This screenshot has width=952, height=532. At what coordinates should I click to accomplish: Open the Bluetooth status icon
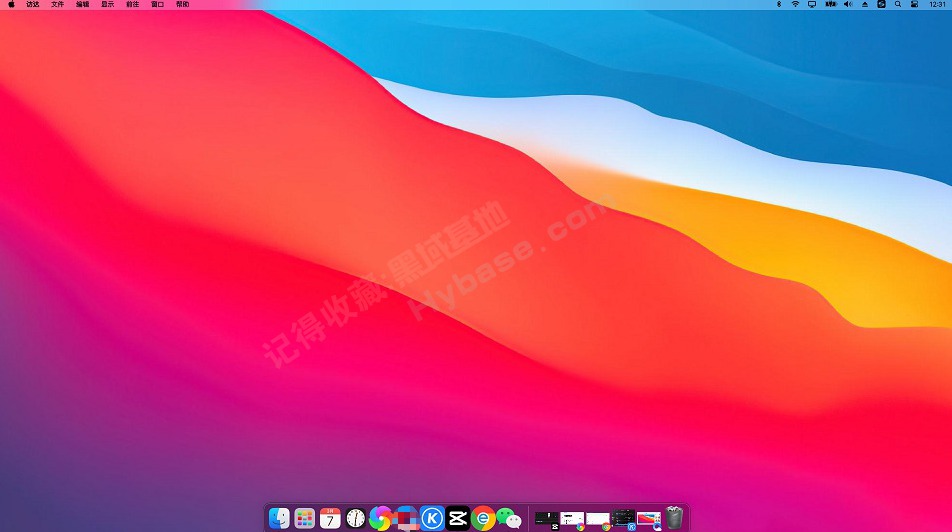click(x=779, y=4)
